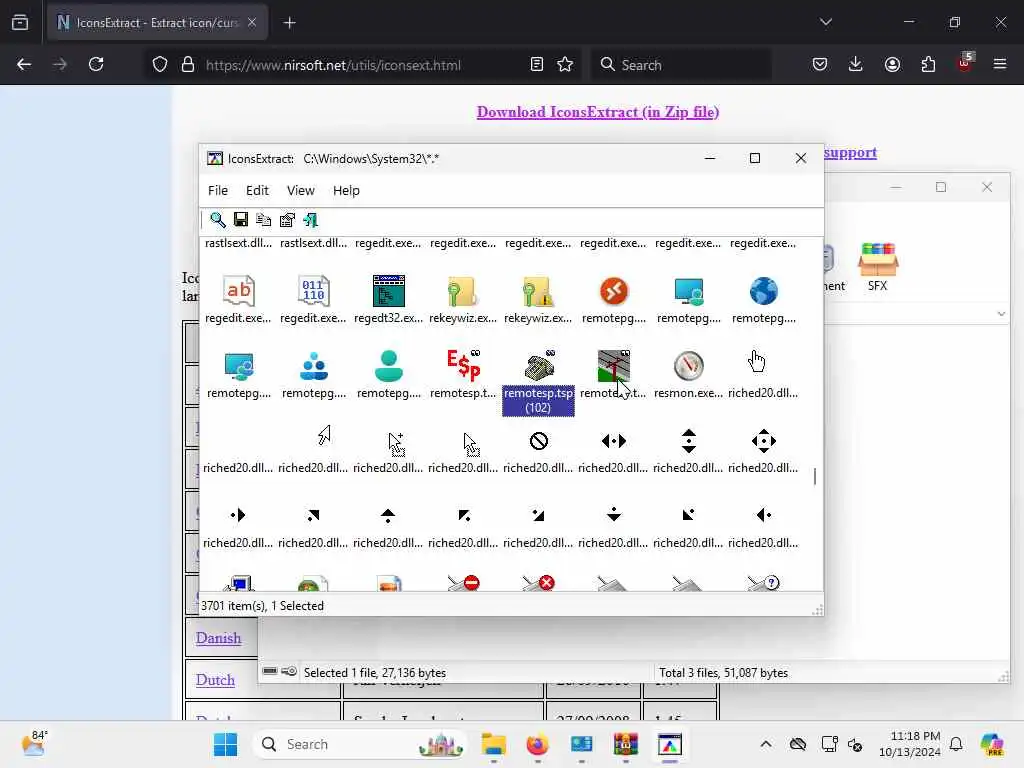Open the Firefox account icon
Screen dimensions: 1024x768
point(892,64)
